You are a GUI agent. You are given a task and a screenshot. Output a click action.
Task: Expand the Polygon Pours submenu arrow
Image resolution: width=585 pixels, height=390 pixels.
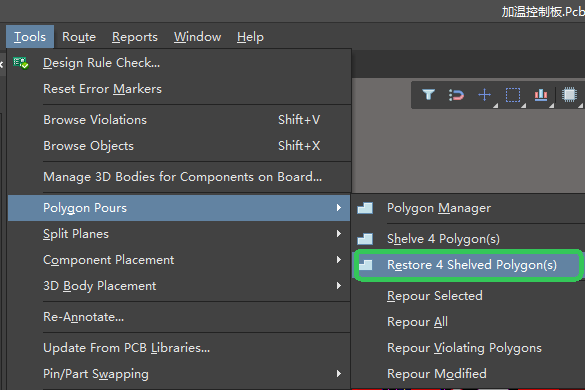pyautogui.click(x=338, y=208)
